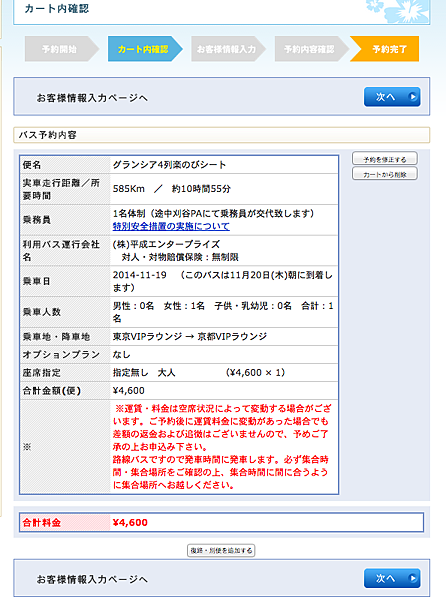Click (株)平成エンタープライズ company name
446x600 pixels.
(x=166, y=245)
